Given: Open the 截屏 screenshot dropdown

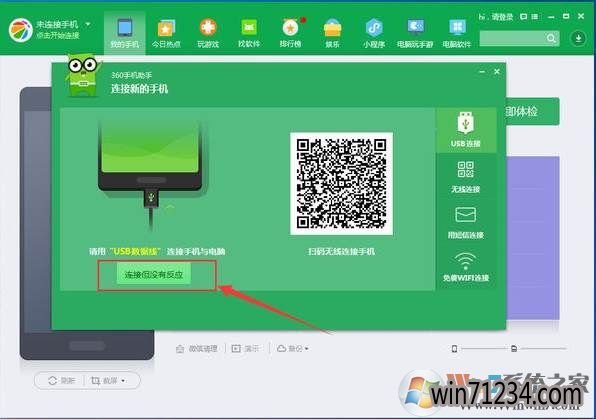Looking at the screenshot, I should click(108, 381).
